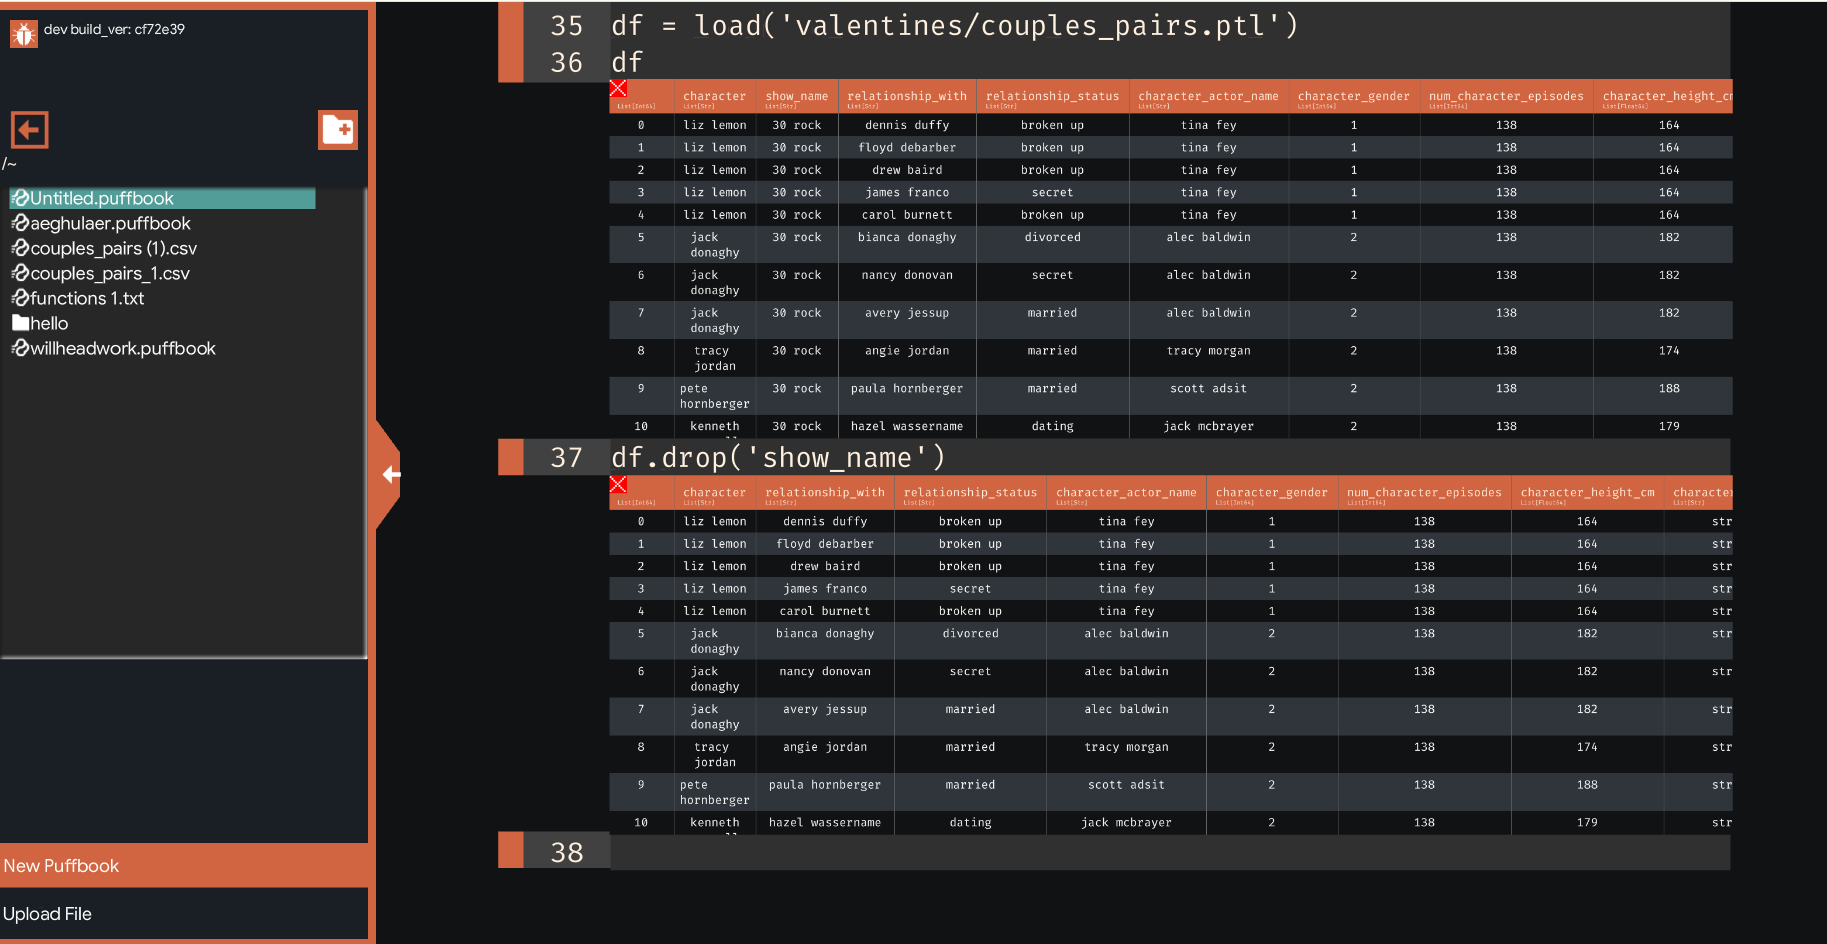This screenshot has width=1827, height=944.
Task: Click the current path '/~' label
Action: pos(9,164)
